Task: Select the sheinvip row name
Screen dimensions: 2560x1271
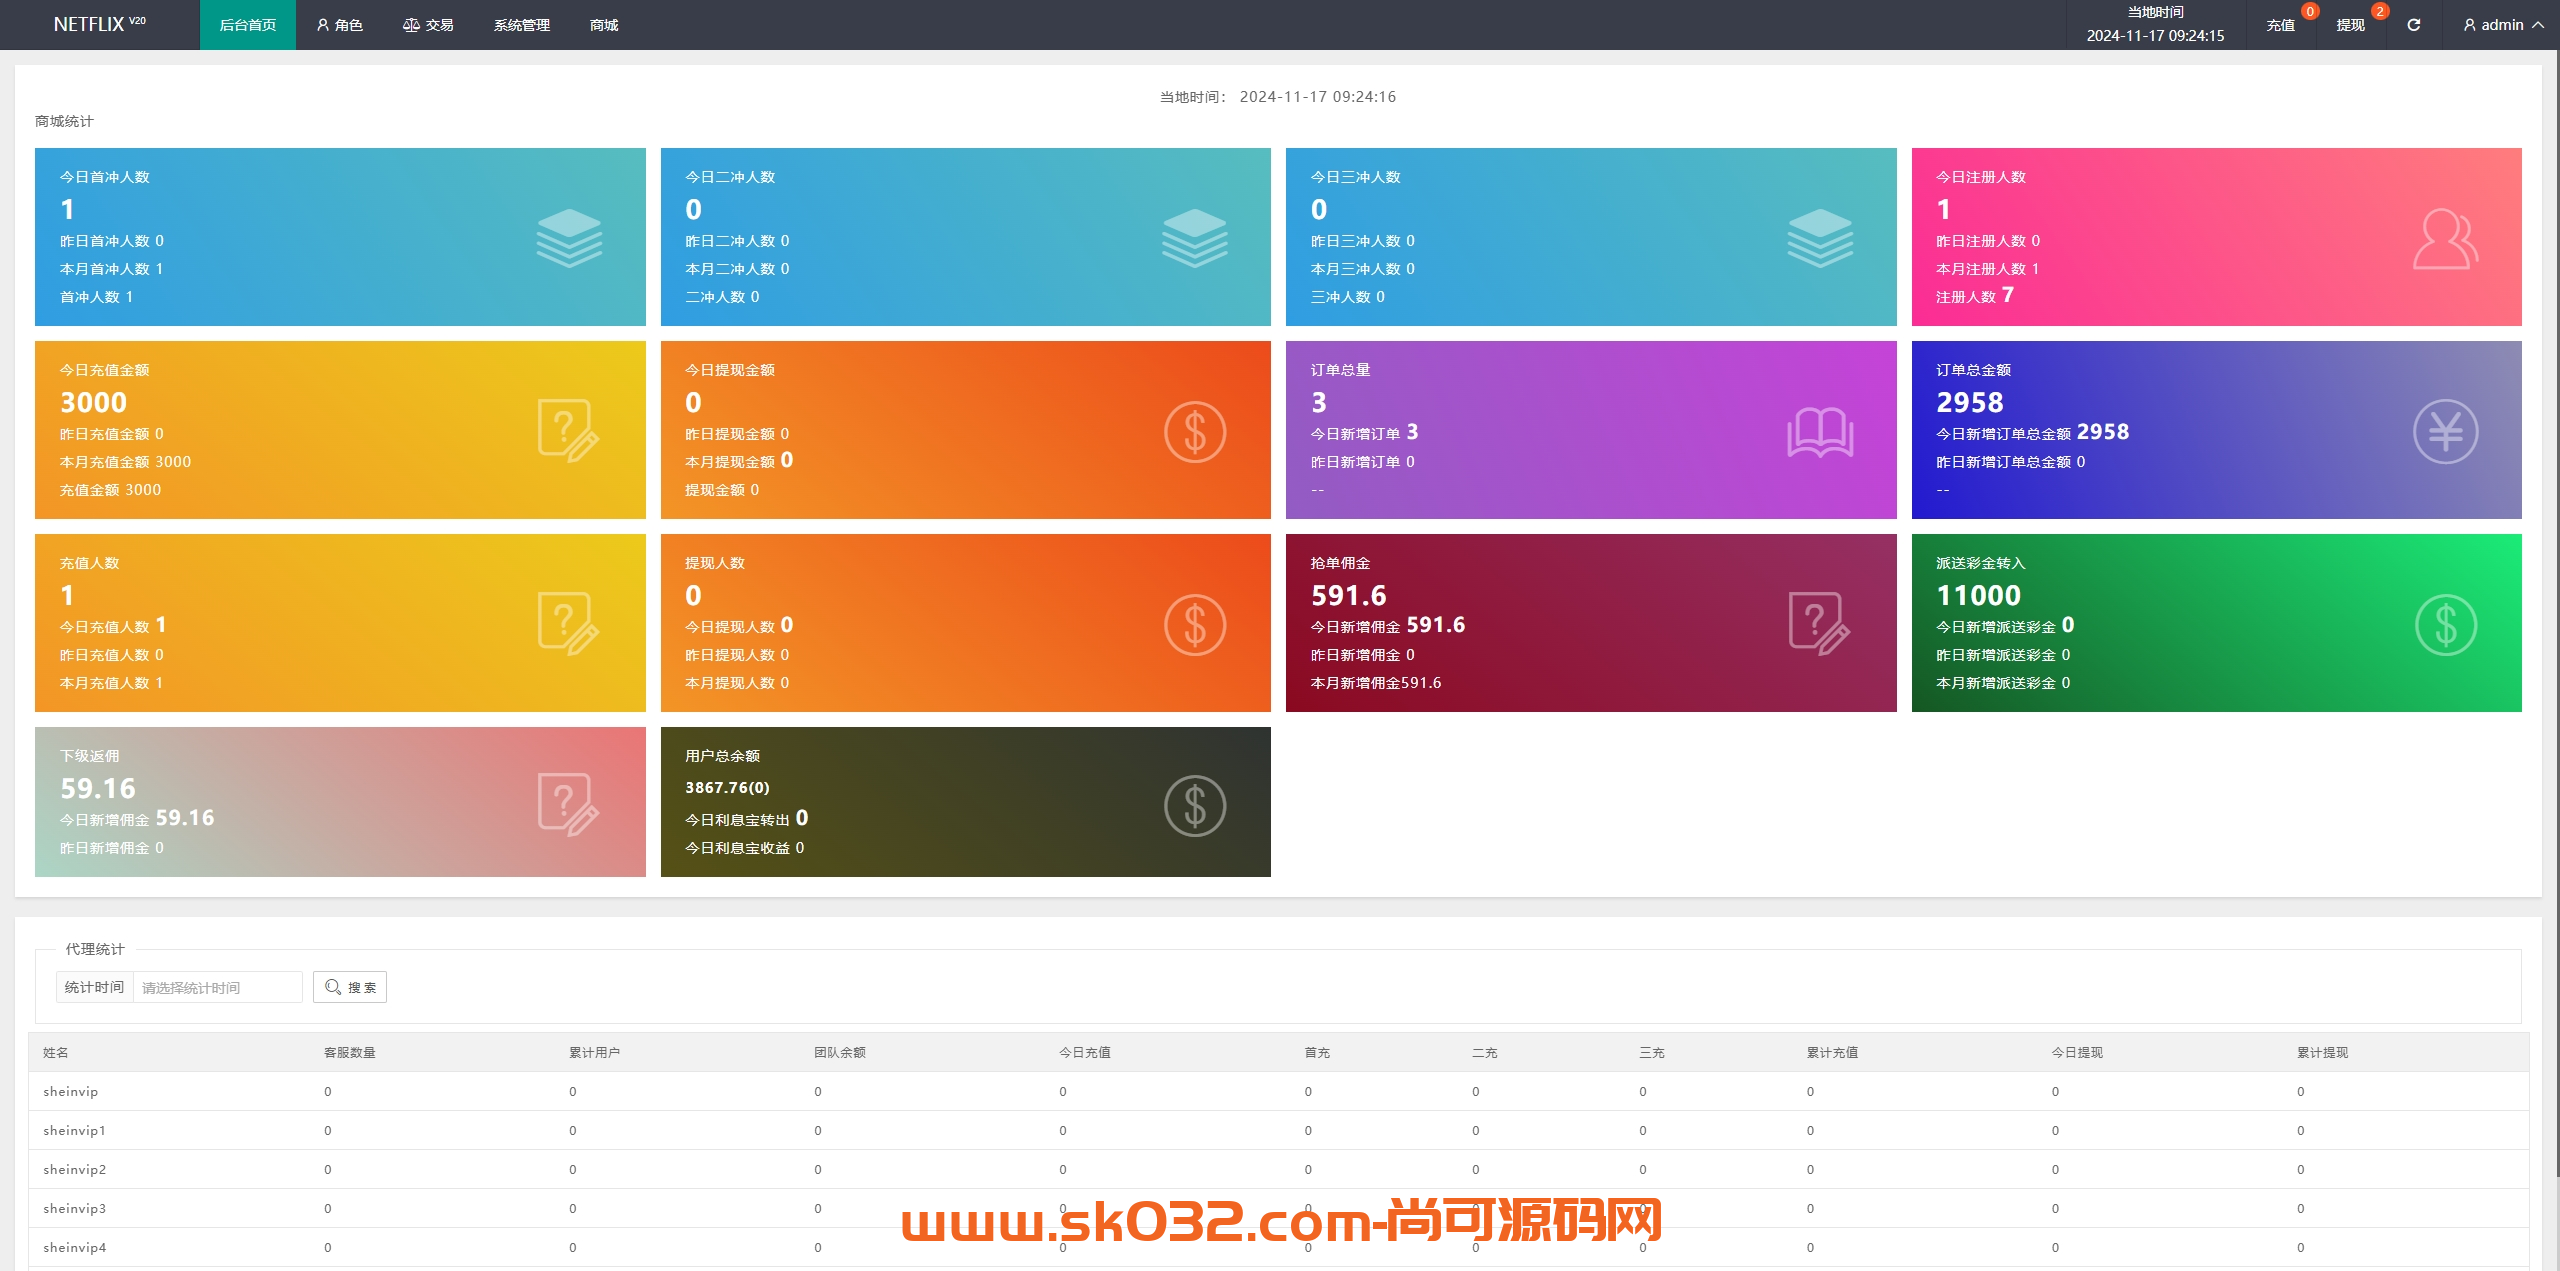Action: 71,1091
